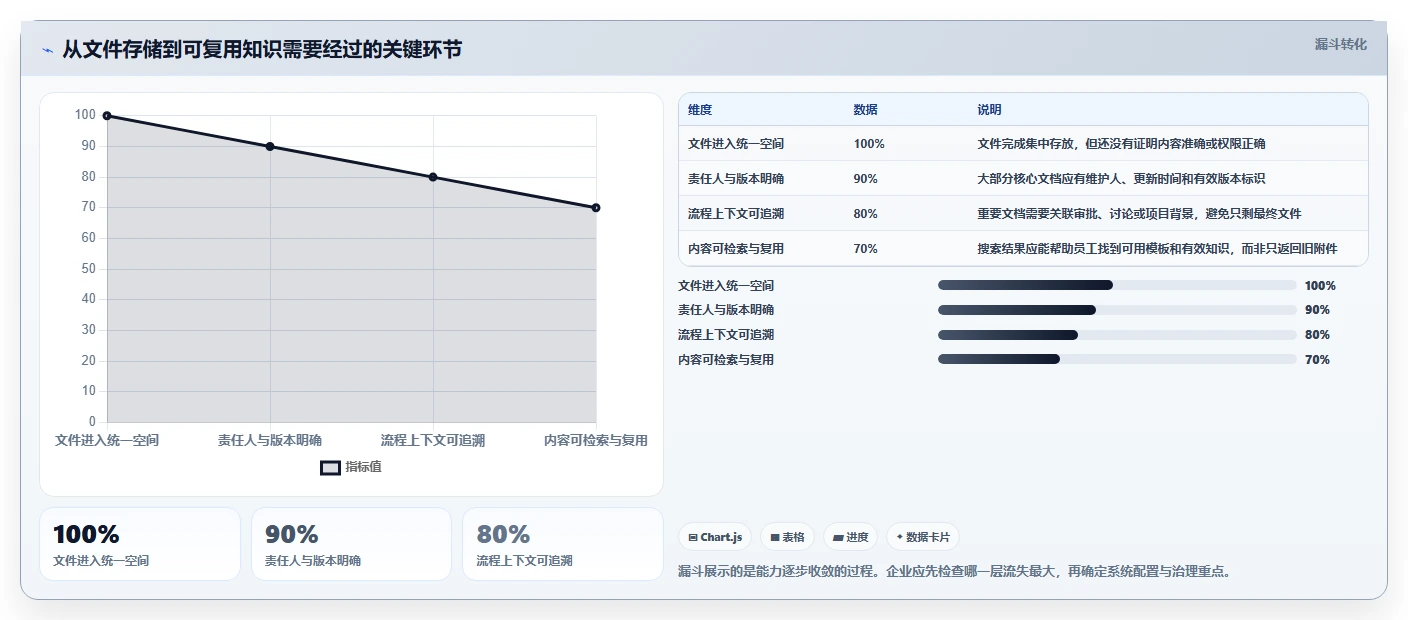The width and height of the screenshot is (1408, 620).
Task: Open the 90% 责任人与版本明确 data card
Action: (x=352, y=544)
